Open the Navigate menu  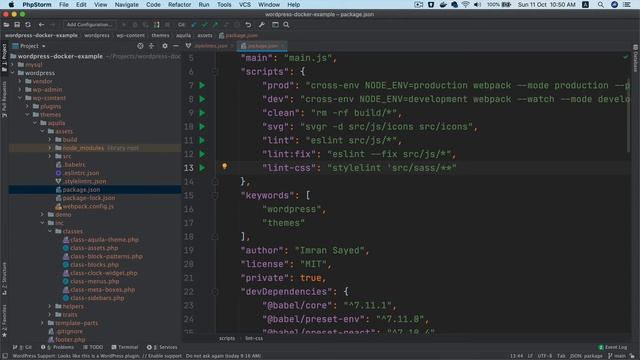click(127, 4)
